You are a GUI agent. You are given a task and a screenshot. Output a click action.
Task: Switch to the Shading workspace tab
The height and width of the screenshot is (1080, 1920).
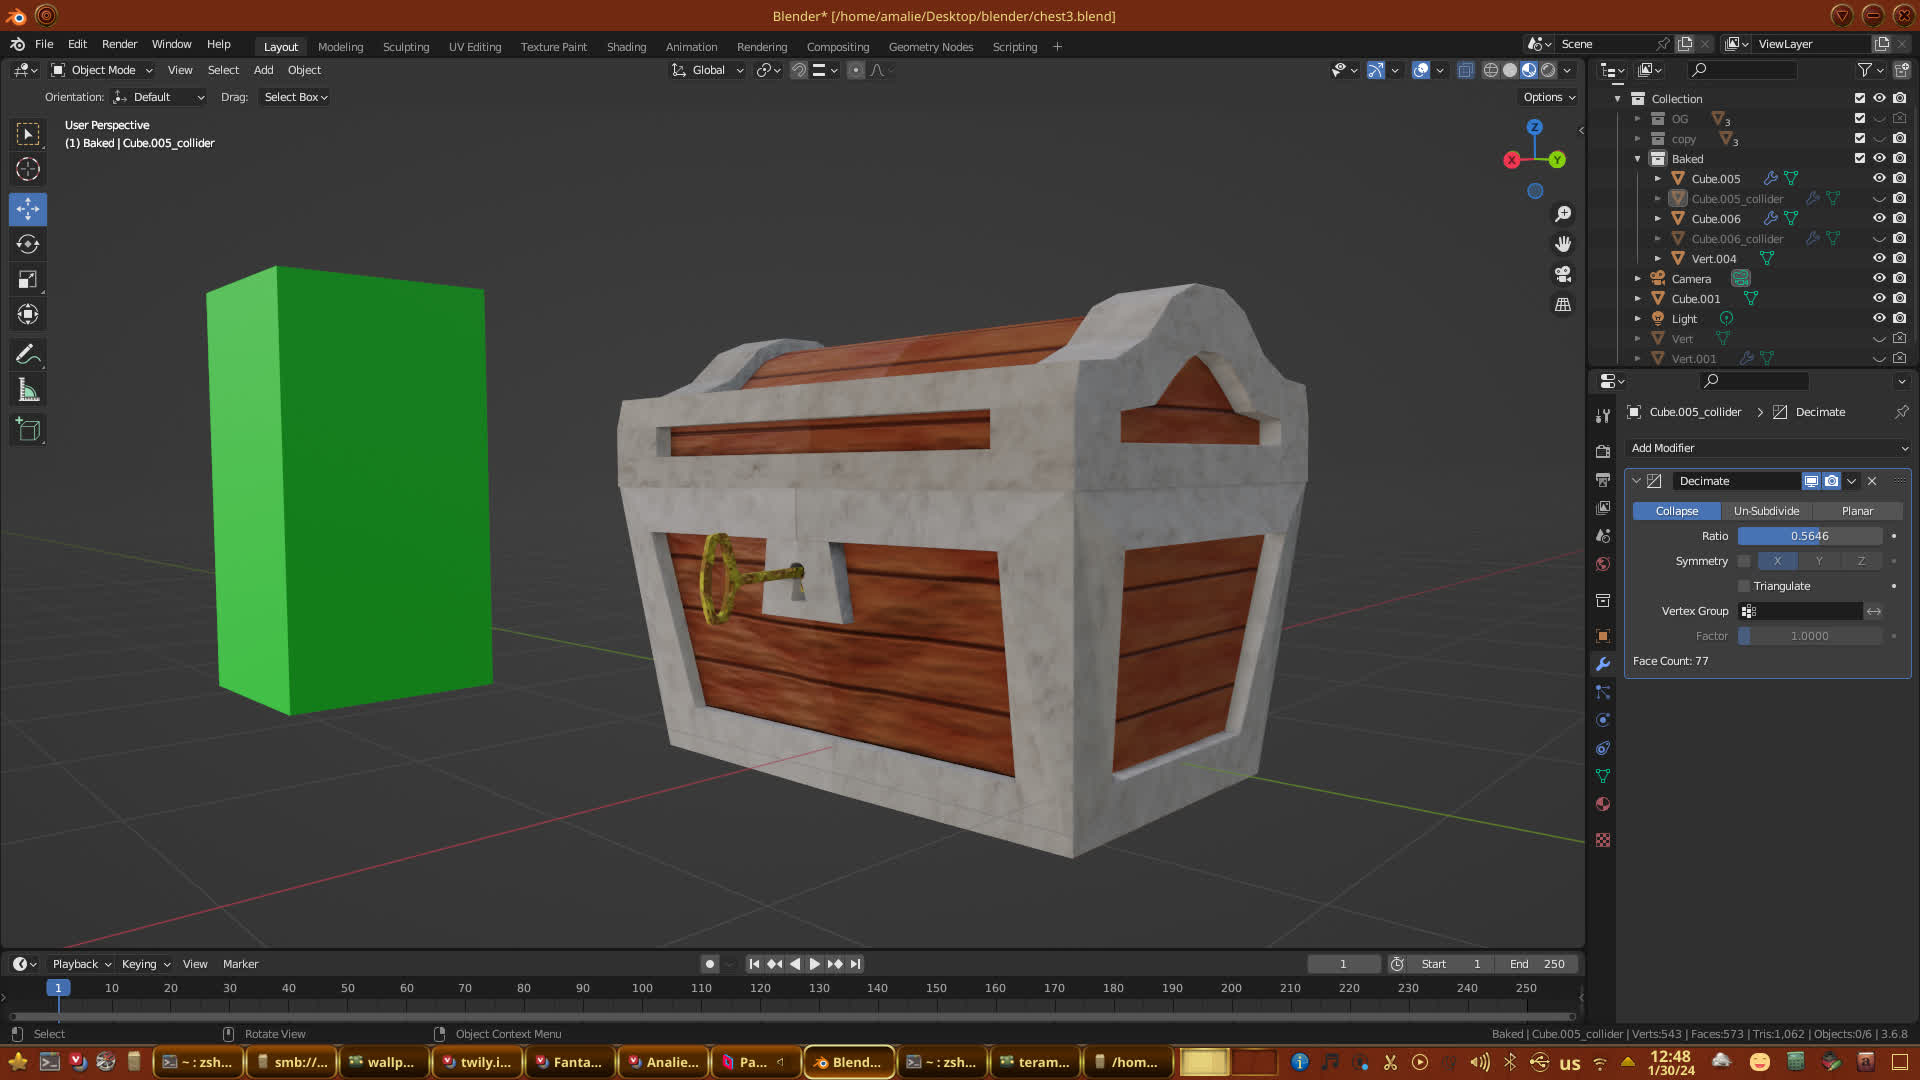point(626,47)
